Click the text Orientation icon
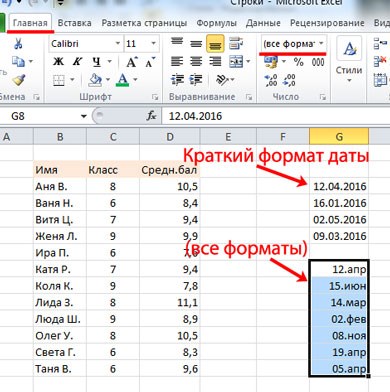Viewport: 390px width, 392px height. coord(222,80)
